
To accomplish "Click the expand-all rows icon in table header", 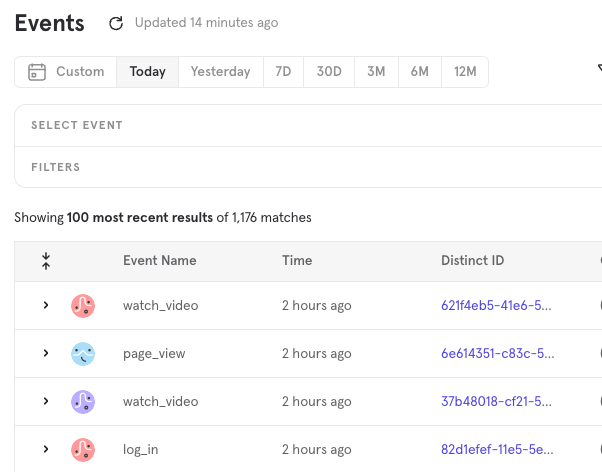I will pyautogui.click(x=46, y=261).
